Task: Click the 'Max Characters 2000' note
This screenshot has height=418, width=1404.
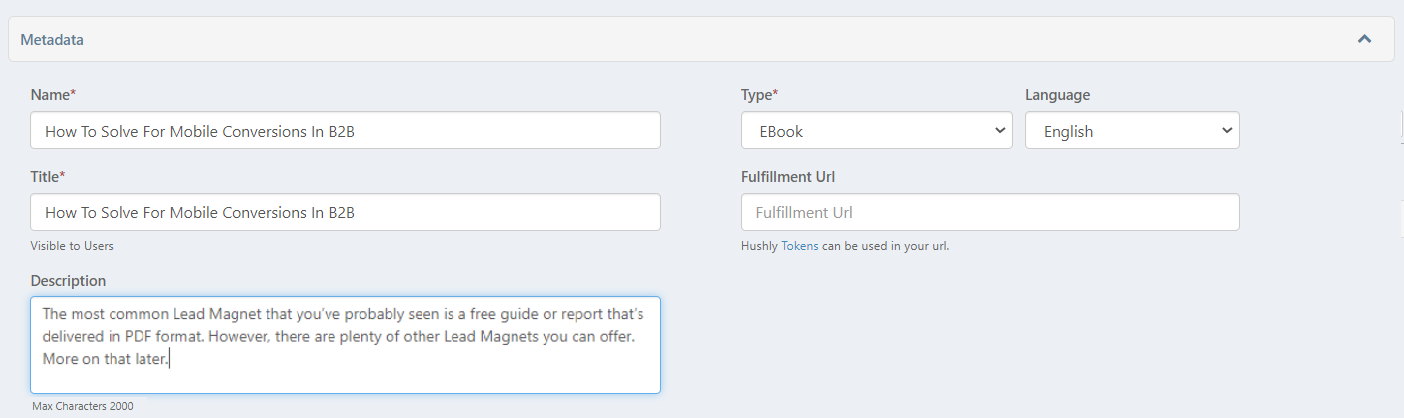Action: tap(82, 406)
